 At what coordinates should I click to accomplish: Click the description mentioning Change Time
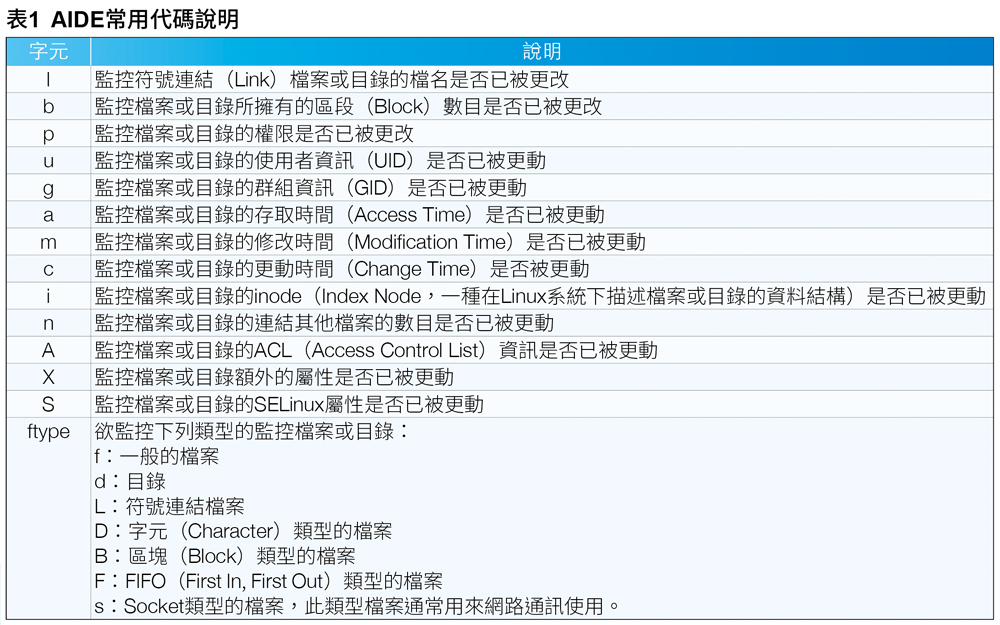(342, 269)
